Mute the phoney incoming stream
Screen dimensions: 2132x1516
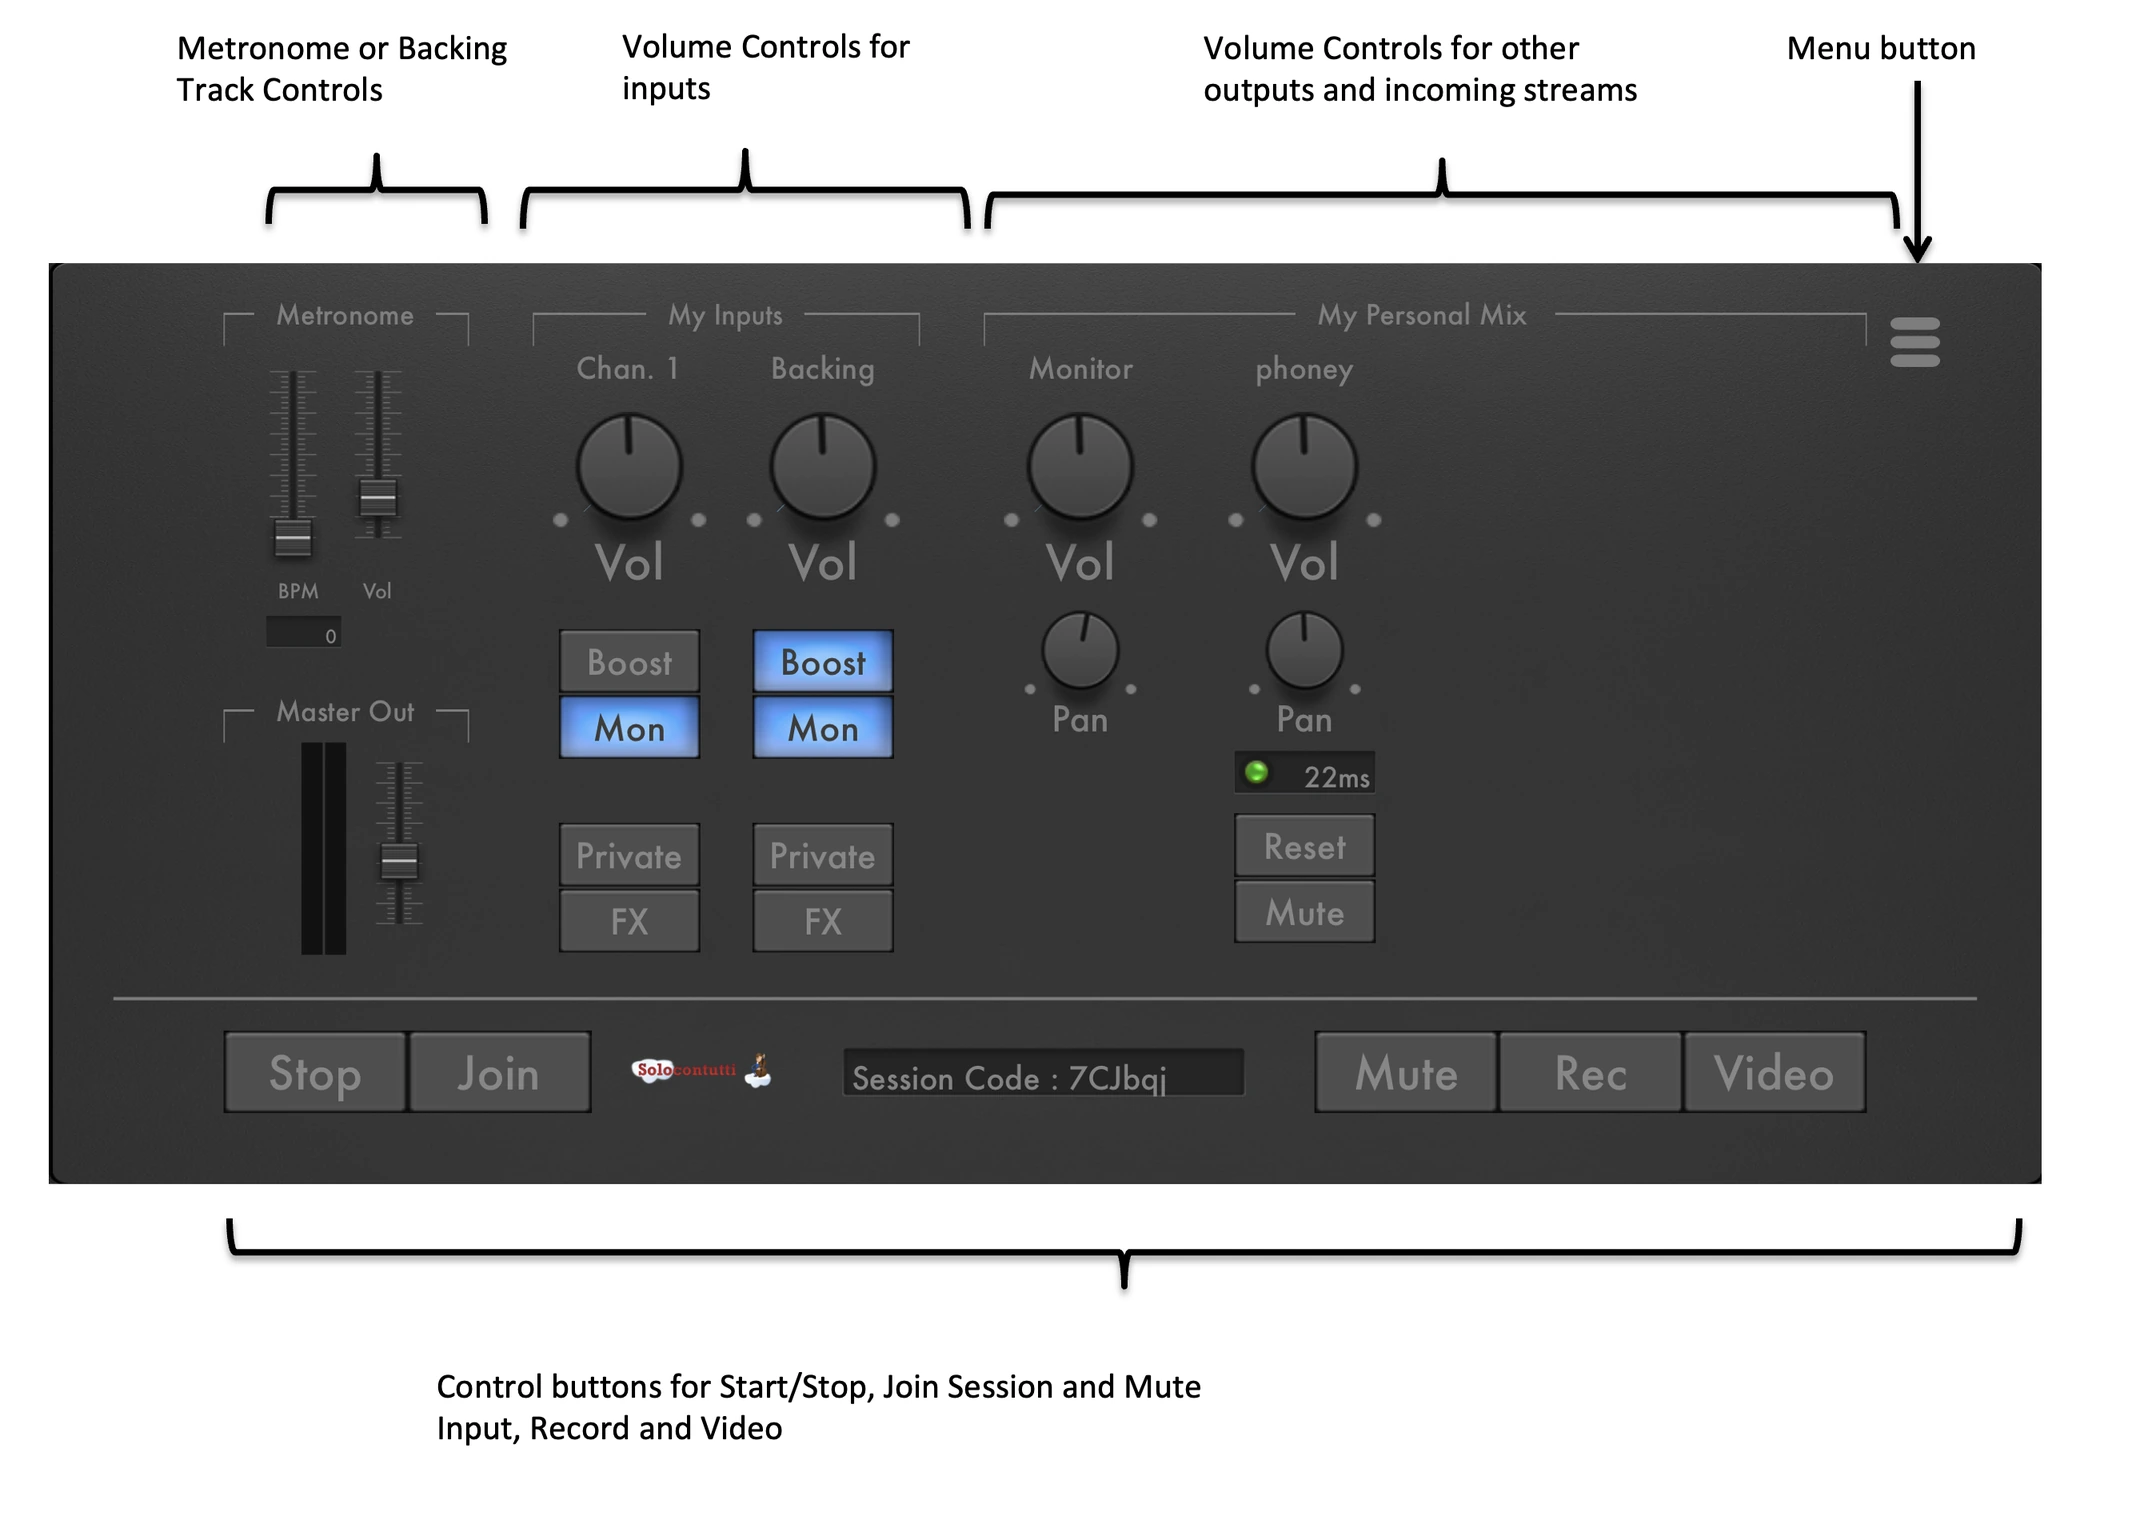pos(1304,911)
